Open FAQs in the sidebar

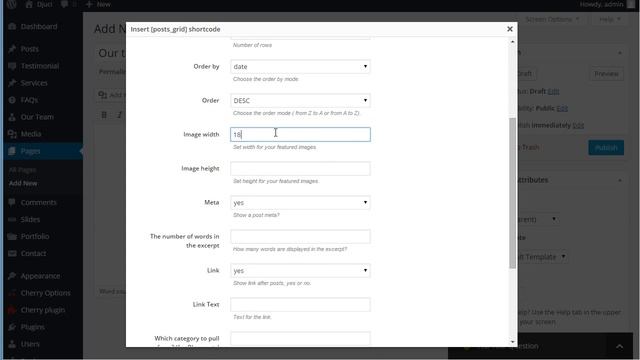29,100
